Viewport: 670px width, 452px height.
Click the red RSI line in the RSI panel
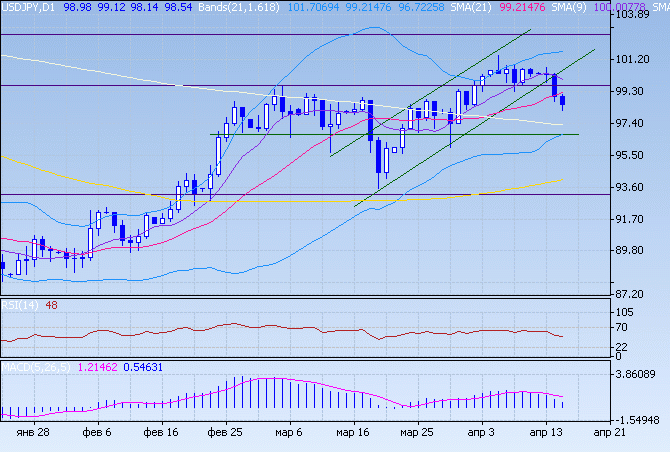point(300,331)
